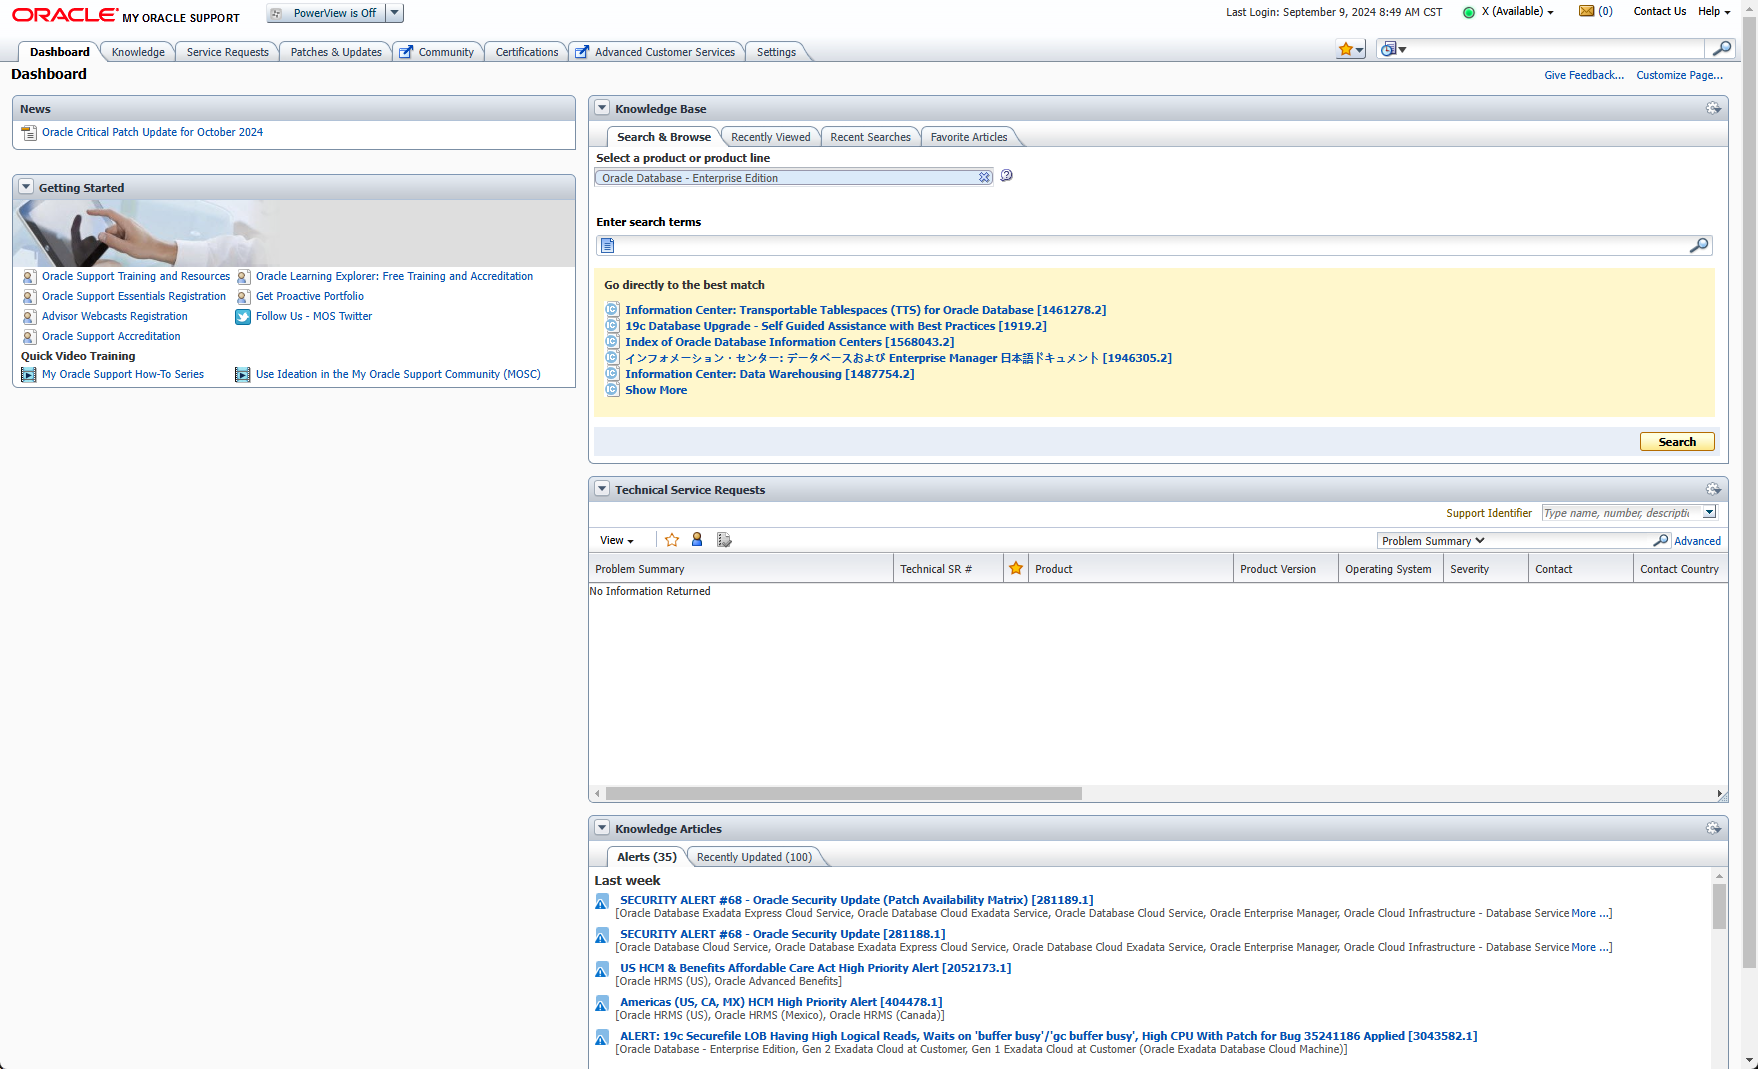
Task: Open the Help menu
Action: tap(1714, 11)
